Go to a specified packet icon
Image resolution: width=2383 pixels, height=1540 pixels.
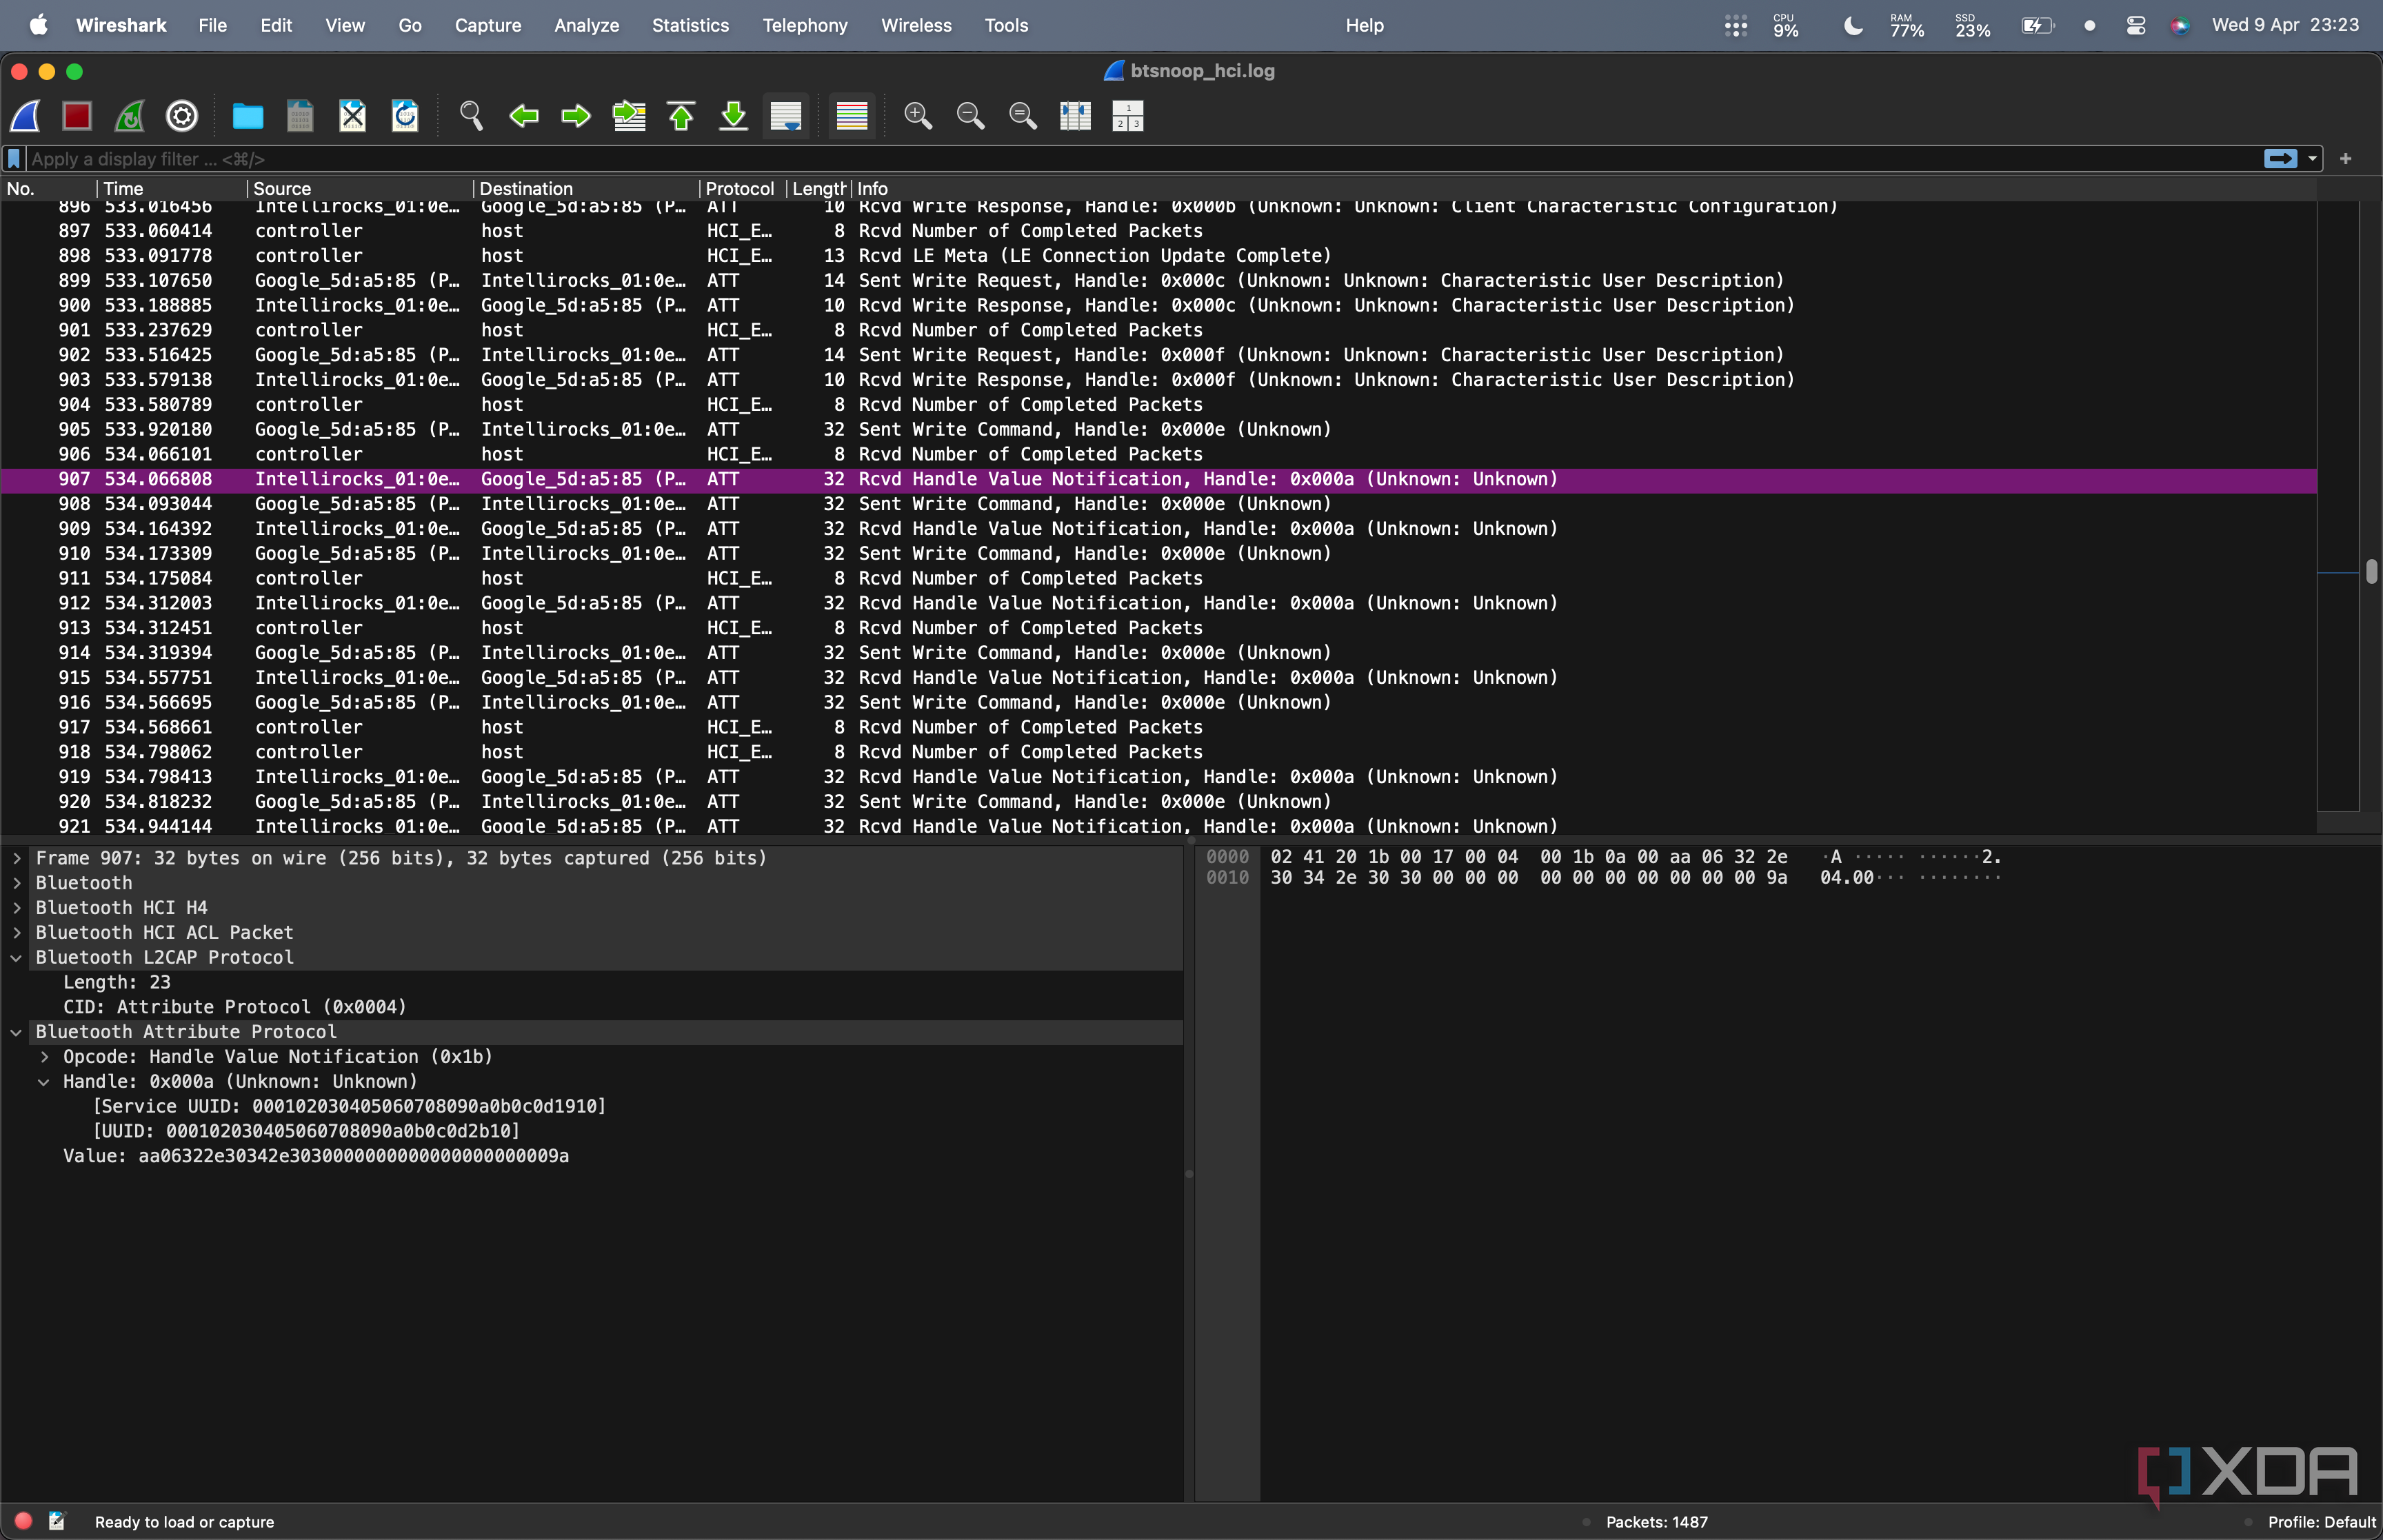coord(629,116)
